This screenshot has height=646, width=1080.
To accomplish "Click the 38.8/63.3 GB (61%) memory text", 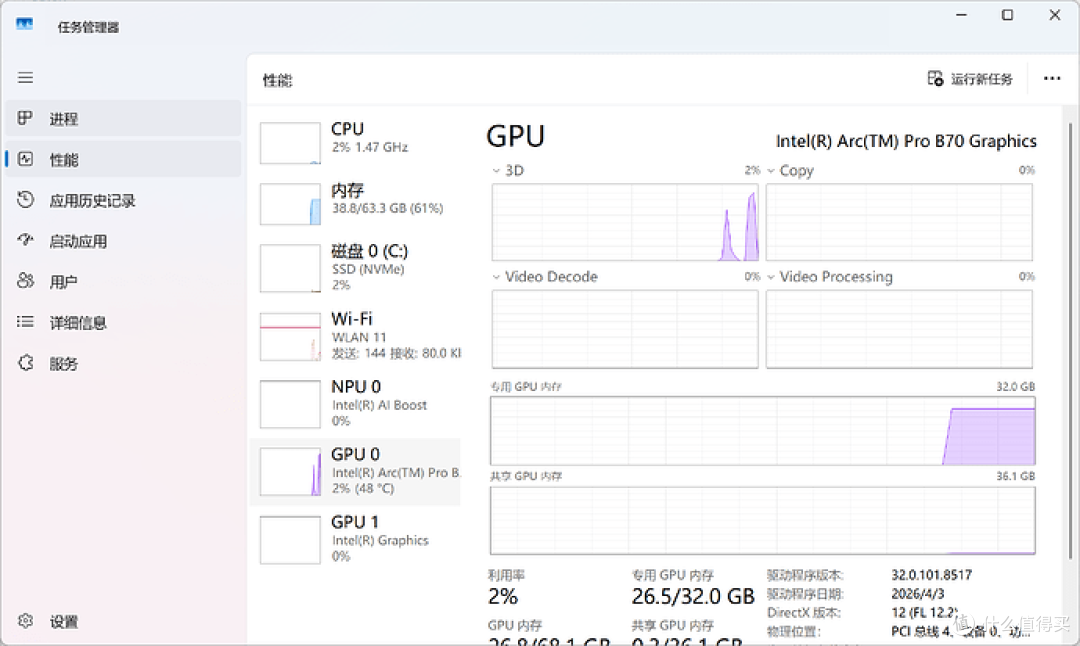I will (x=388, y=208).
